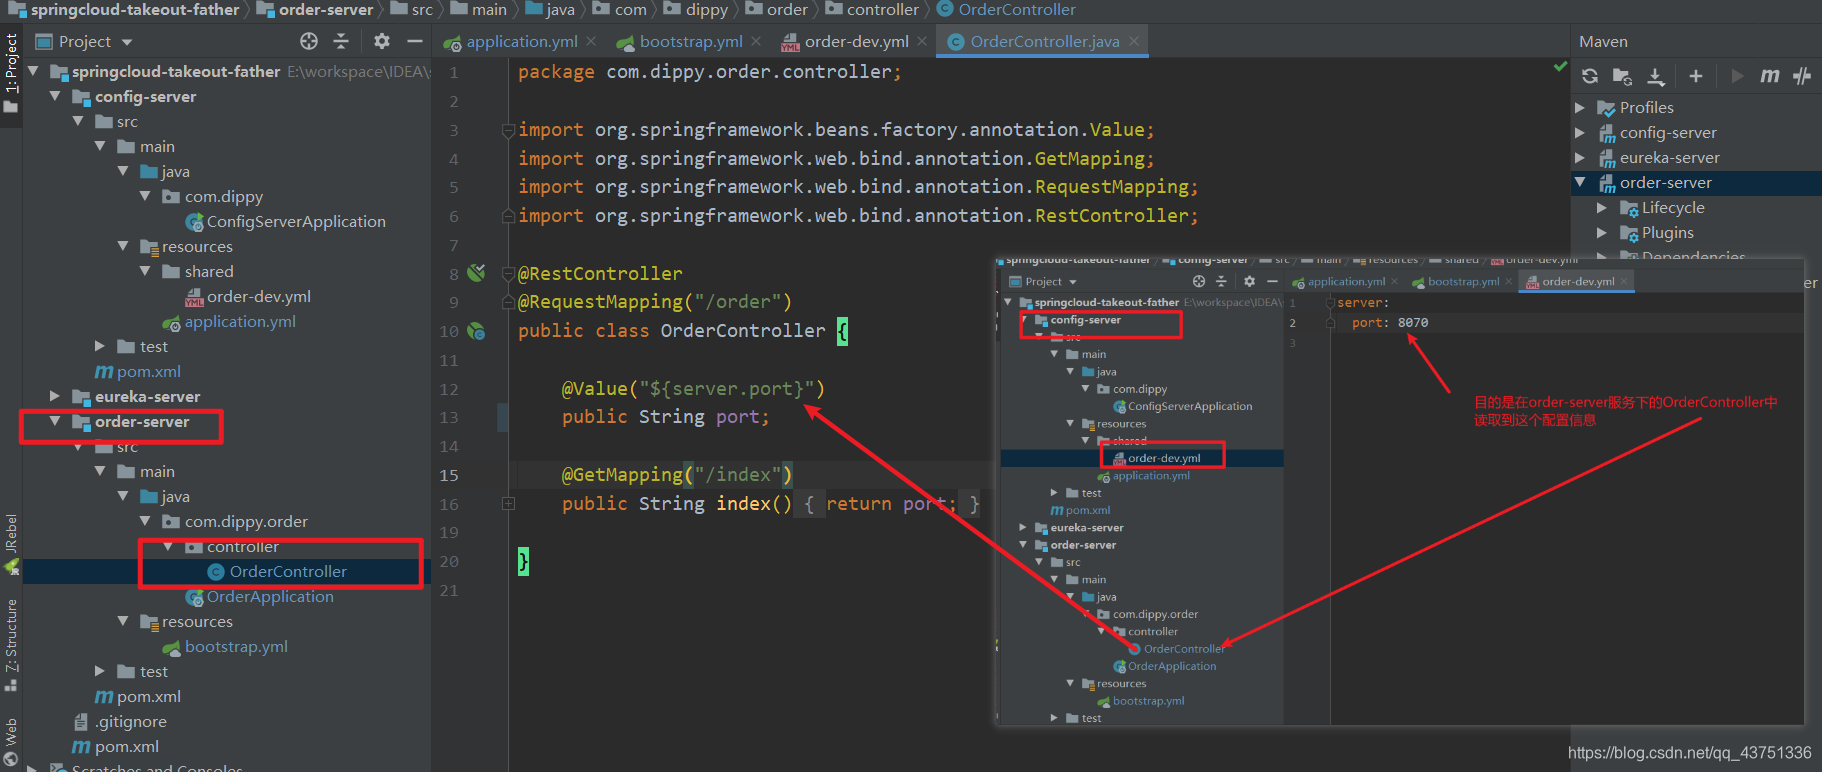The image size is (1822, 772).
Task: Toggle the Structure tool window
Action: pyautogui.click(x=11, y=645)
